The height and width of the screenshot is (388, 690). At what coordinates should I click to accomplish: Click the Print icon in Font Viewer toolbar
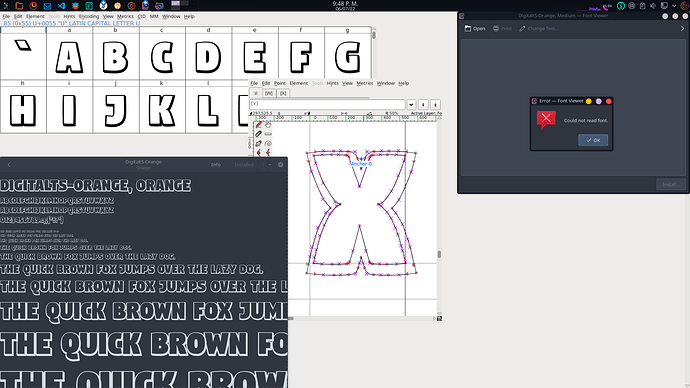496,28
